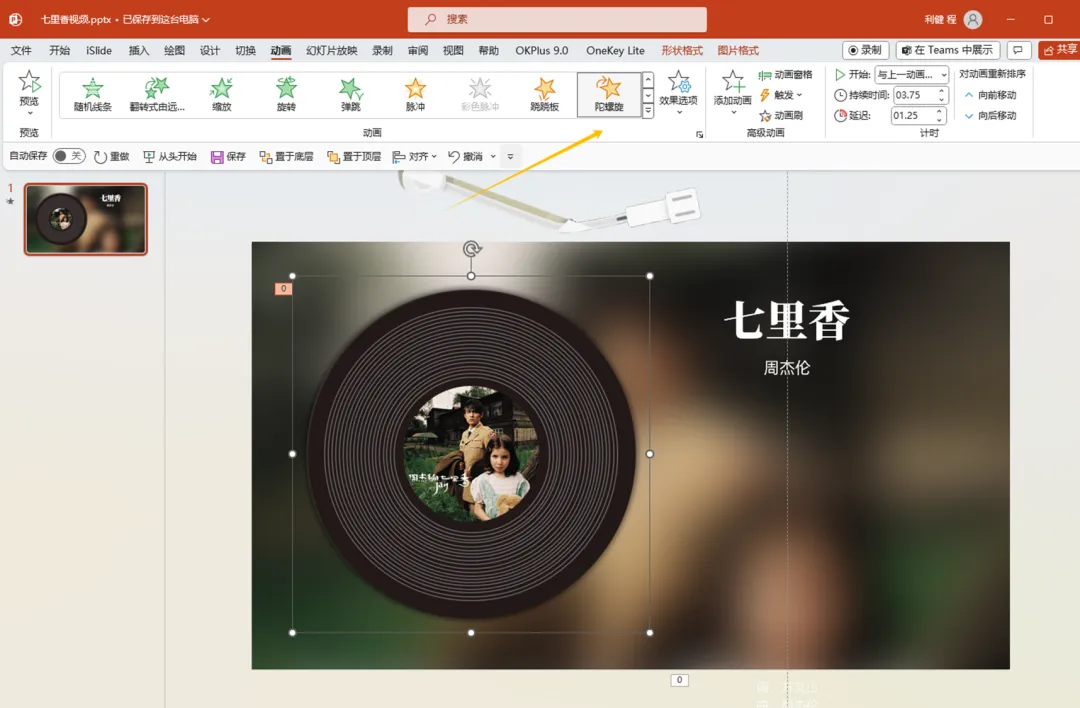The image size is (1080, 708).
Task: Open the 图片格式 picture format tab
Action: click(x=738, y=50)
